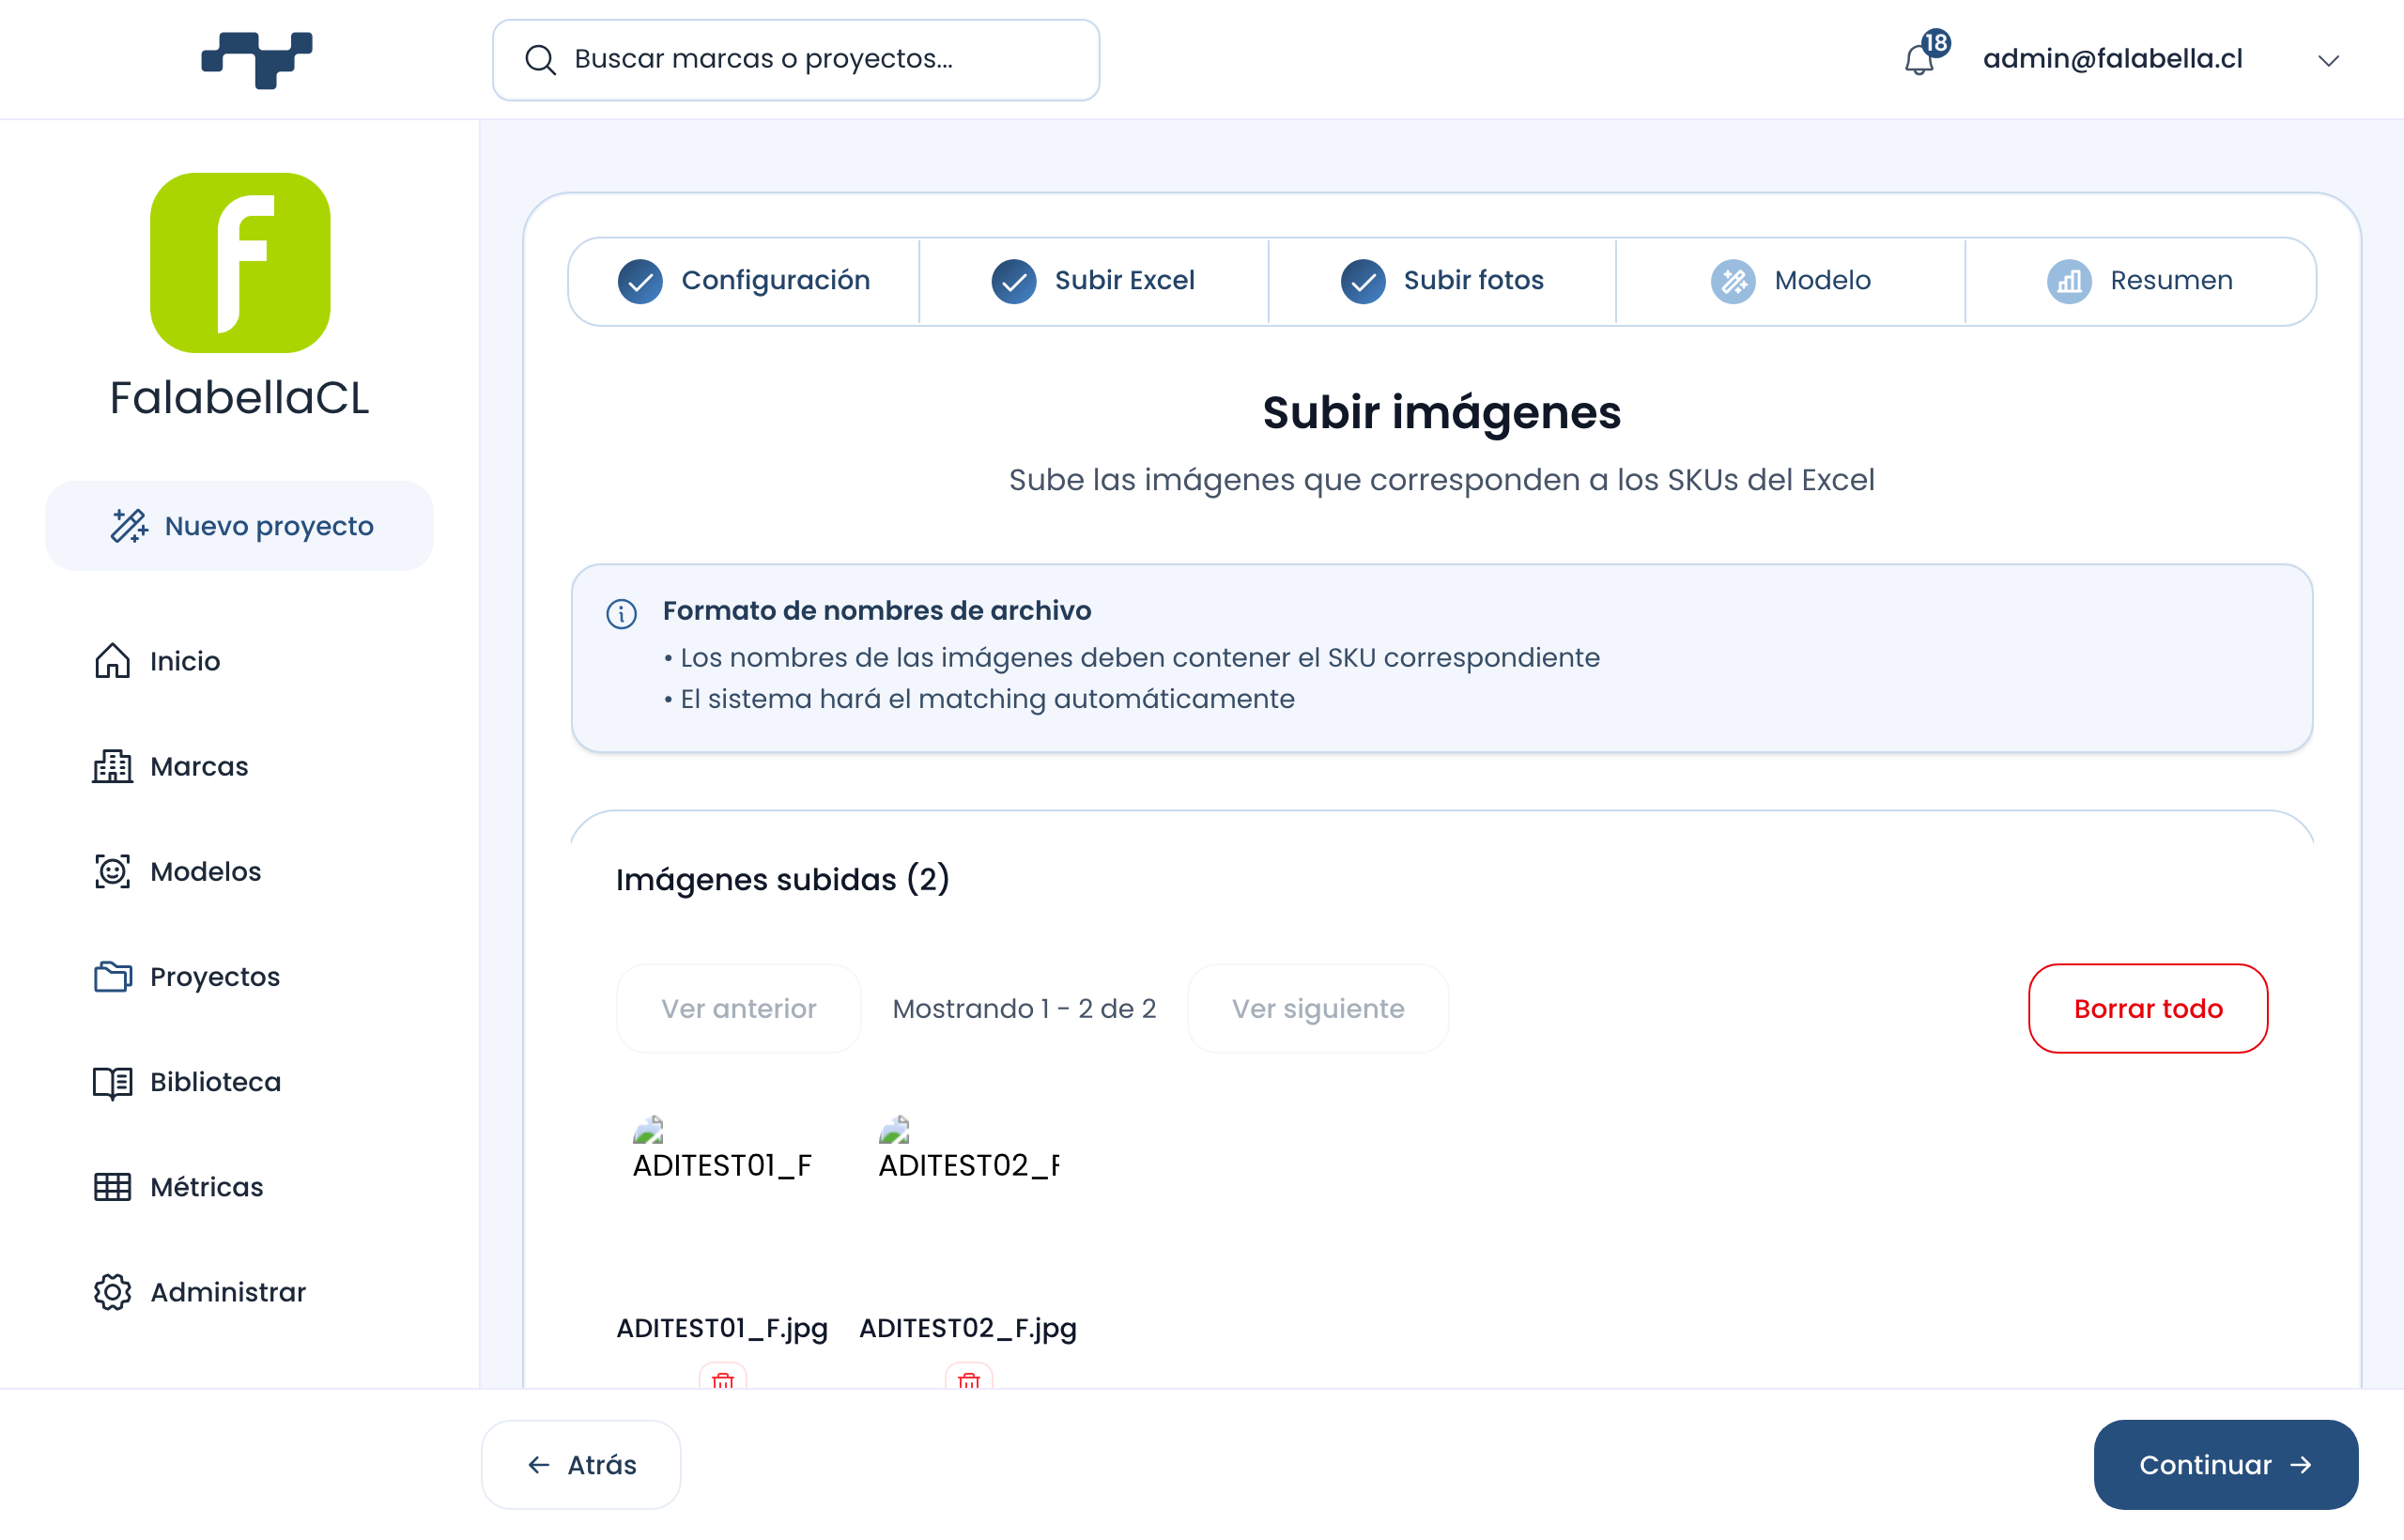Click Continuar to proceed
The width and height of the screenshot is (2404, 1540).
(2226, 1465)
